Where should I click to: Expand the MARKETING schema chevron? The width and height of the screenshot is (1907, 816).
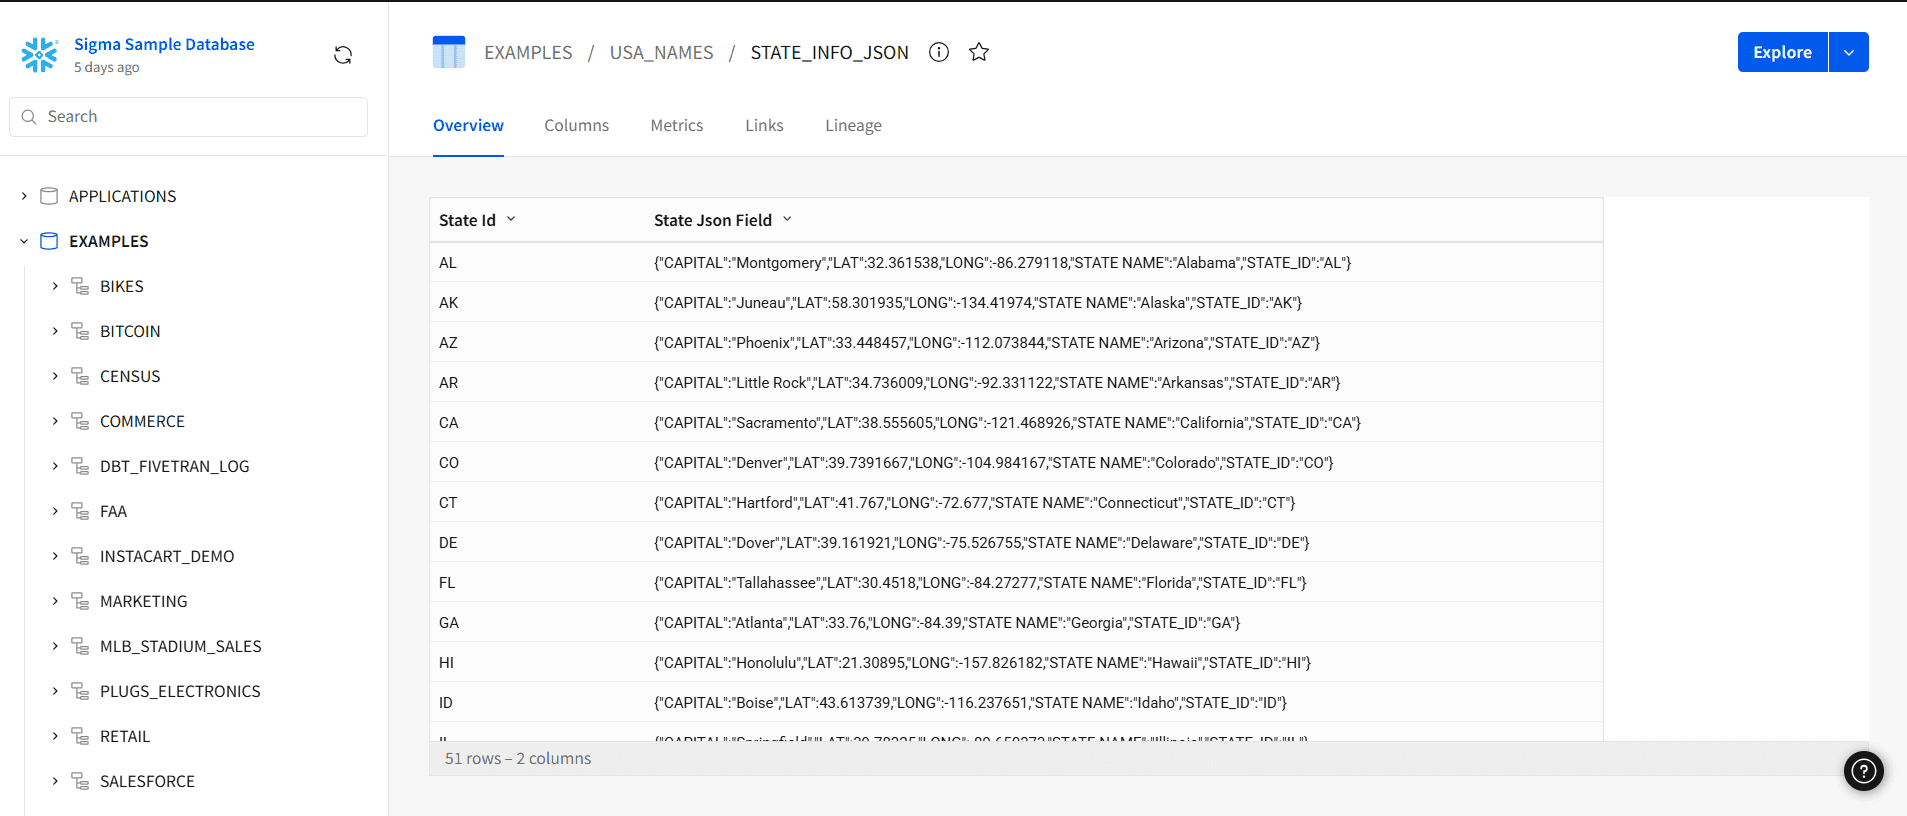(55, 601)
